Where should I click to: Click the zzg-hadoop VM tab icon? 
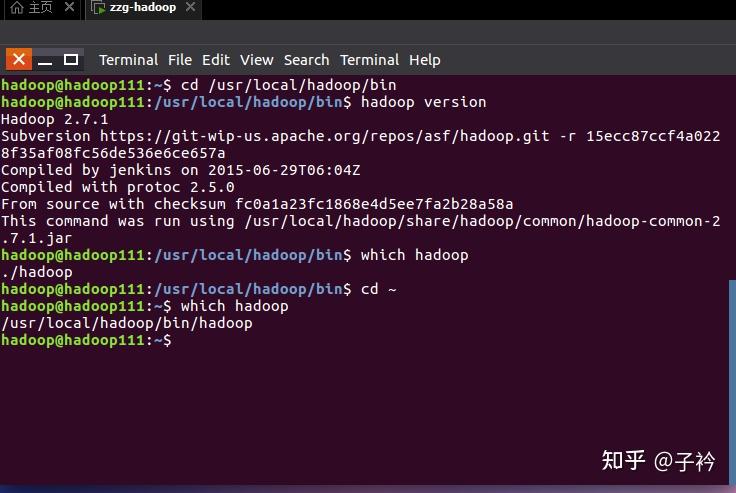(x=97, y=8)
